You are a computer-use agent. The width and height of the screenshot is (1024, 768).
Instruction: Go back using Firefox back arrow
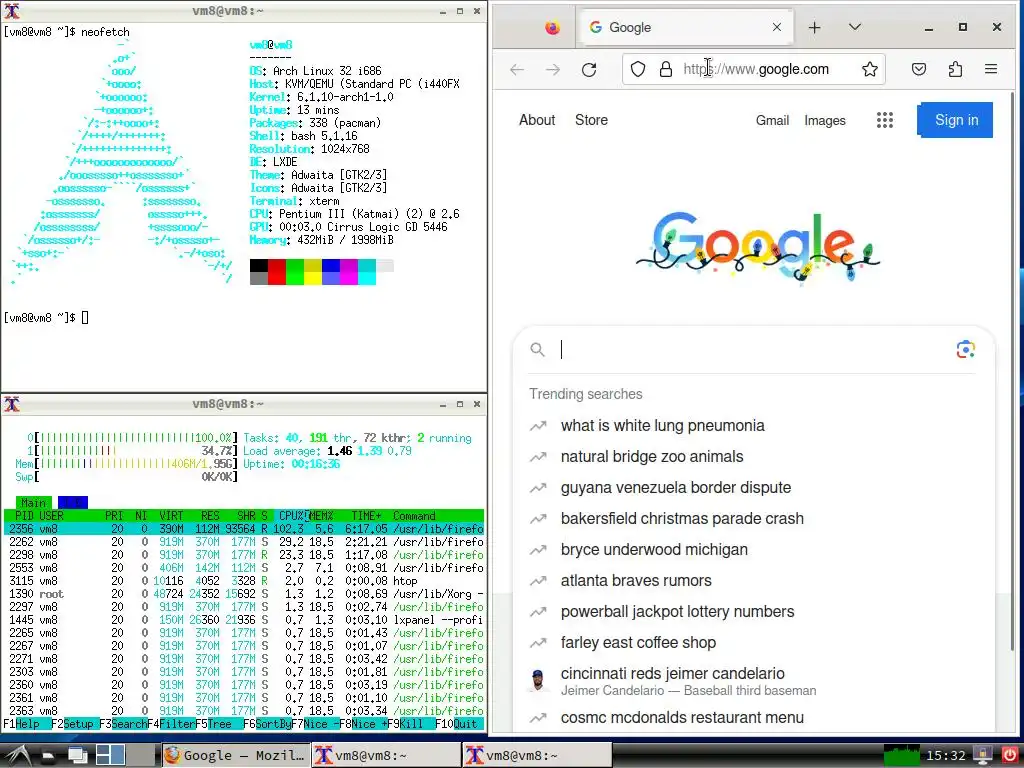pyautogui.click(x=517, y=69)
